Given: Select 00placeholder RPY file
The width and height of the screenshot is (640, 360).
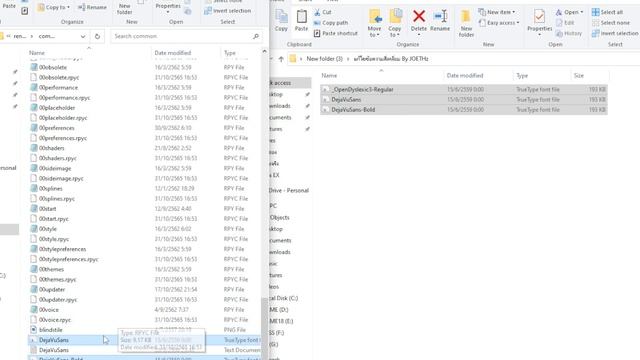Looking at the screenshot, I should pos(144,108).
